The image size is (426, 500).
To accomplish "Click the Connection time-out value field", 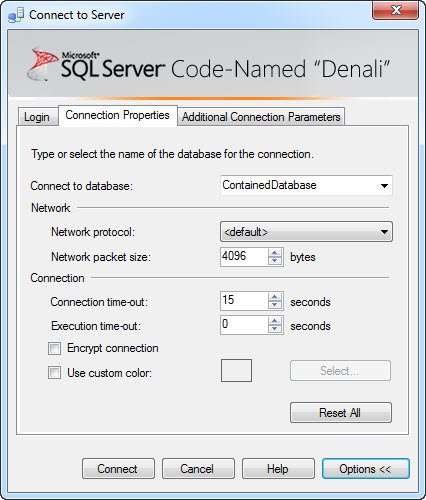I will pos(244,300).
